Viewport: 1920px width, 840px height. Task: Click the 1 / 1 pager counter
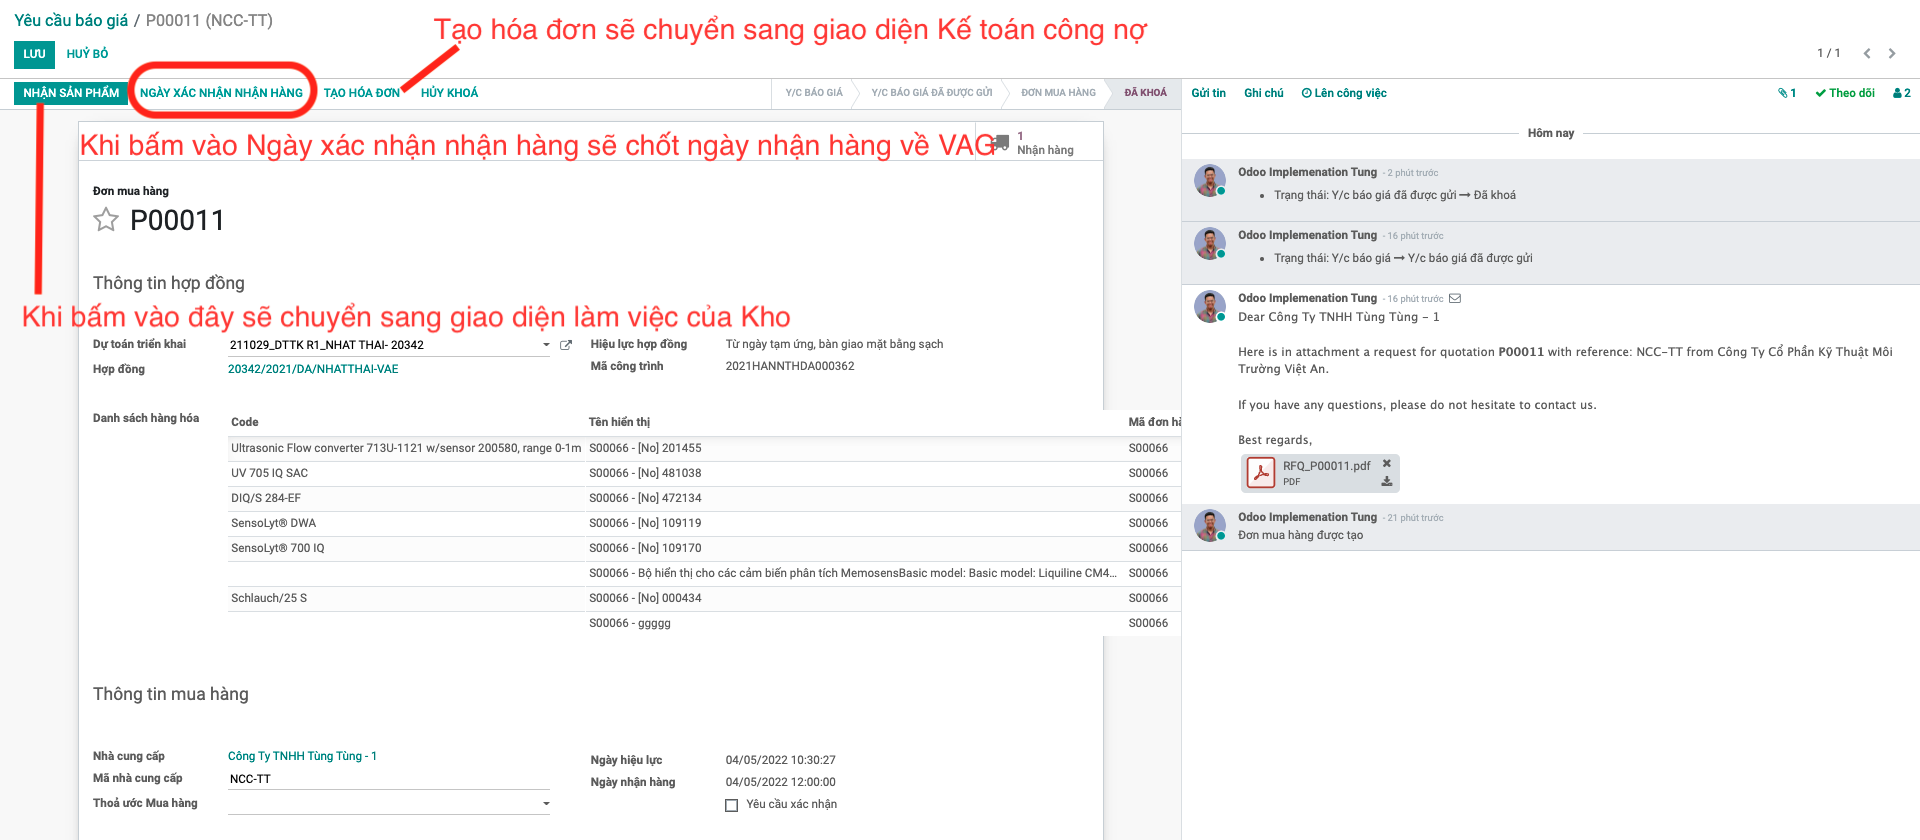tap(1828, 53)
